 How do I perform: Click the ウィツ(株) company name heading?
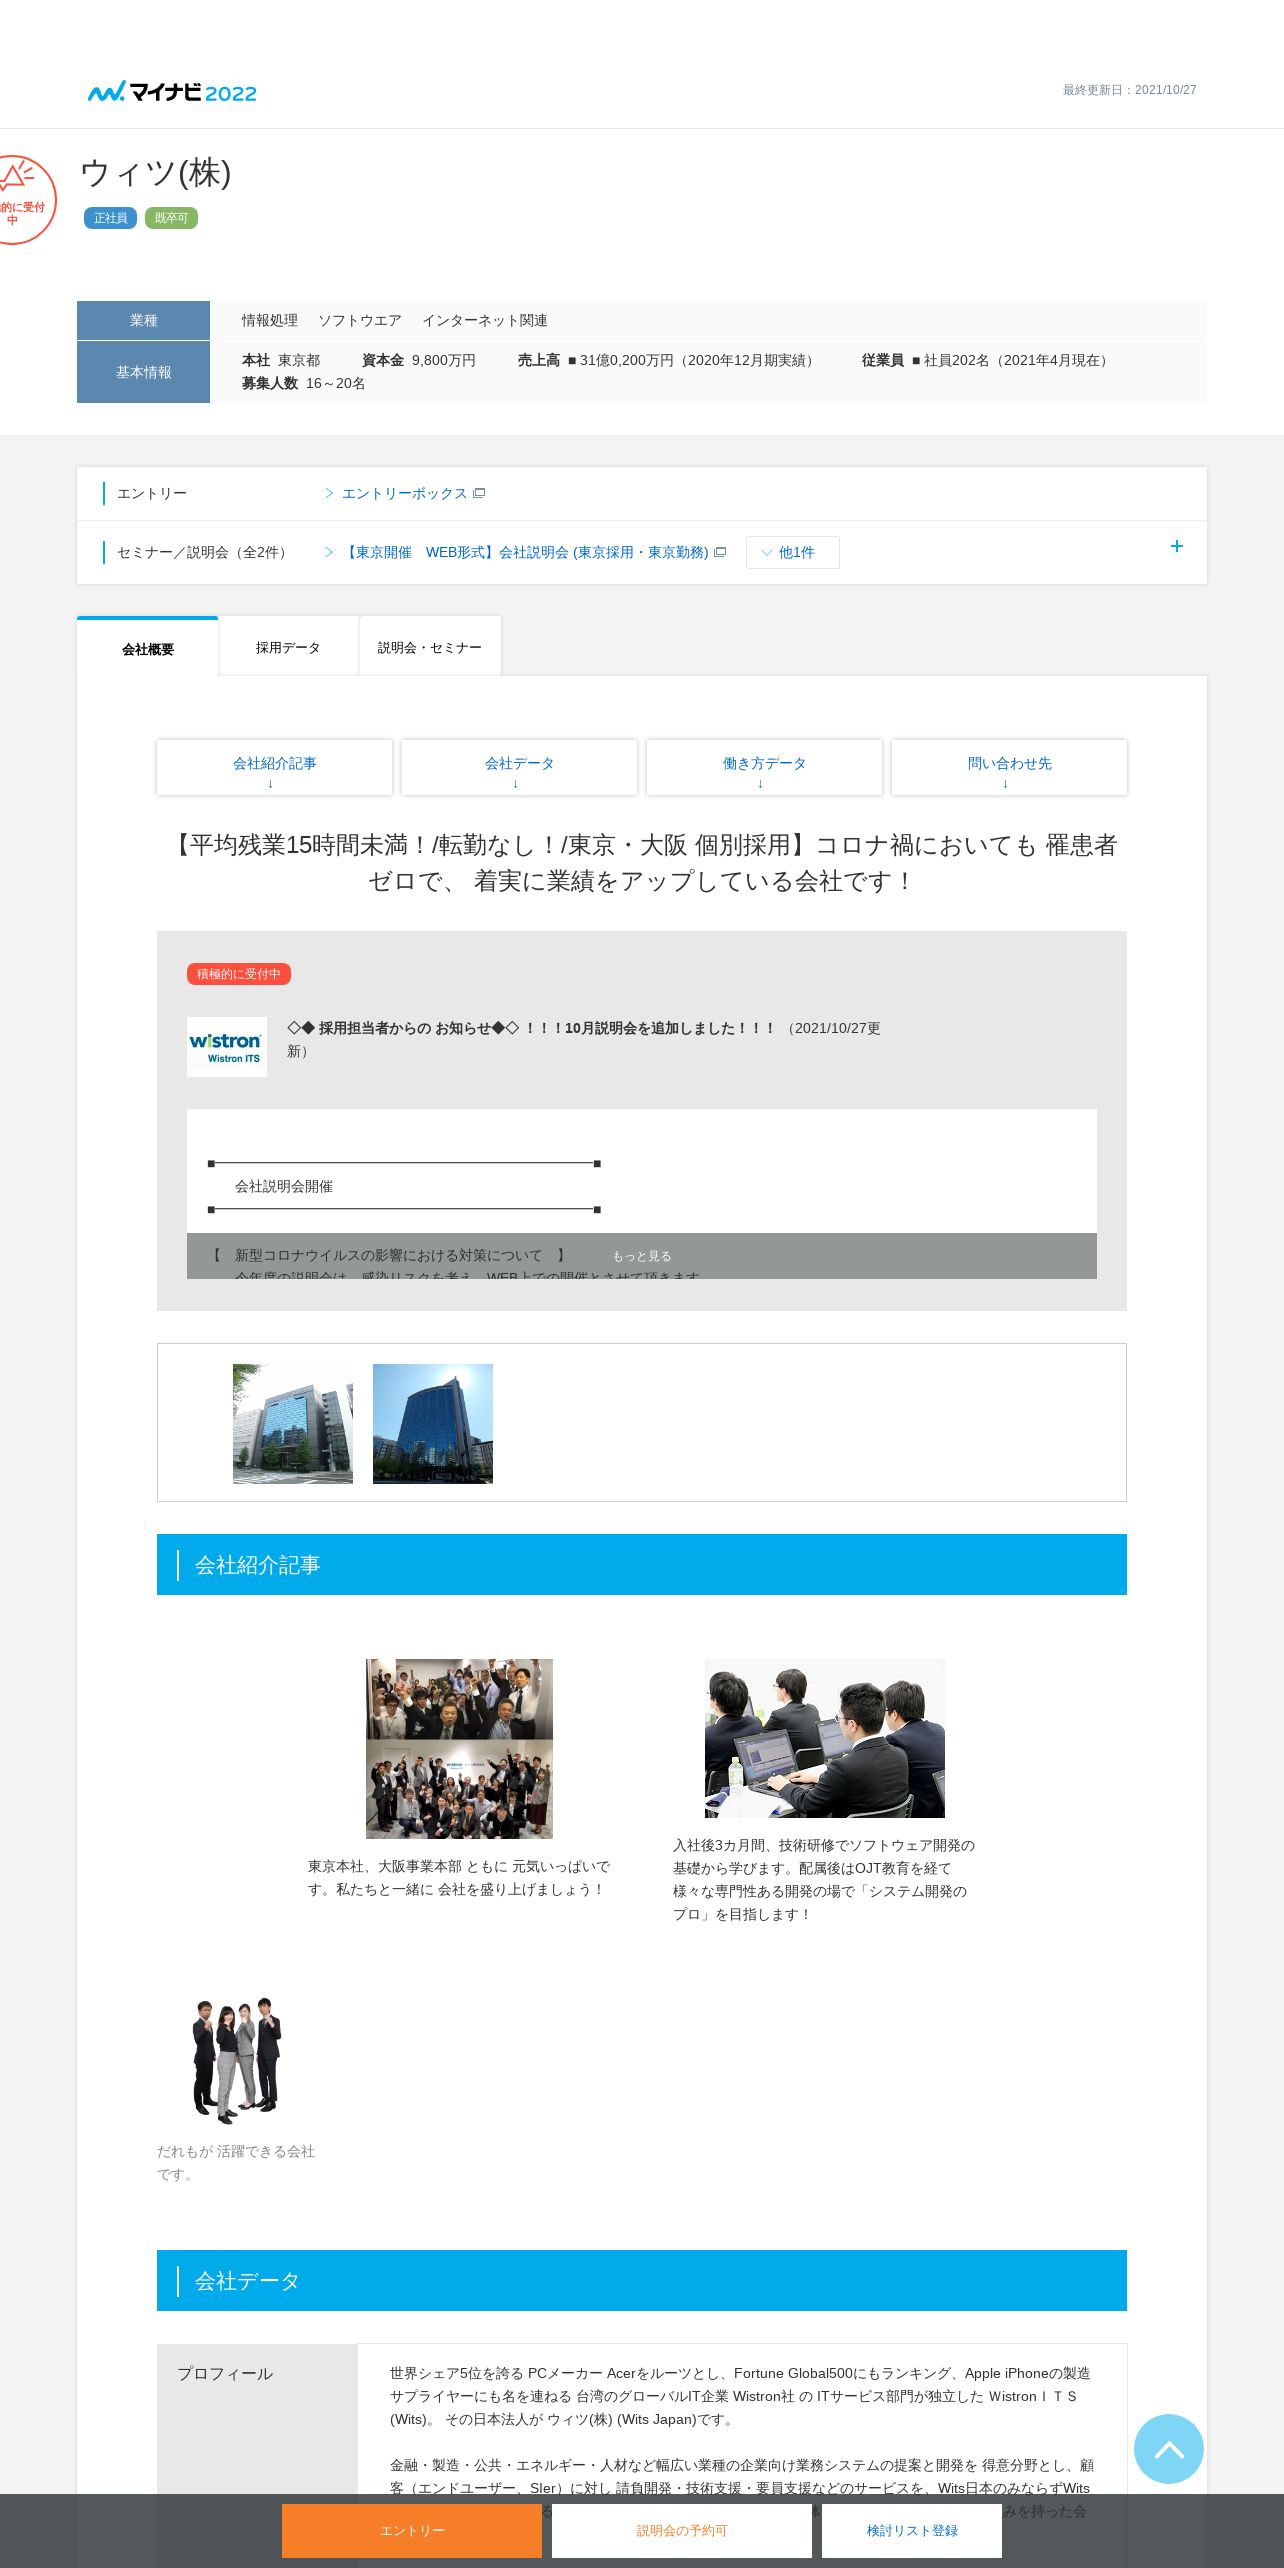click(156, 172)
